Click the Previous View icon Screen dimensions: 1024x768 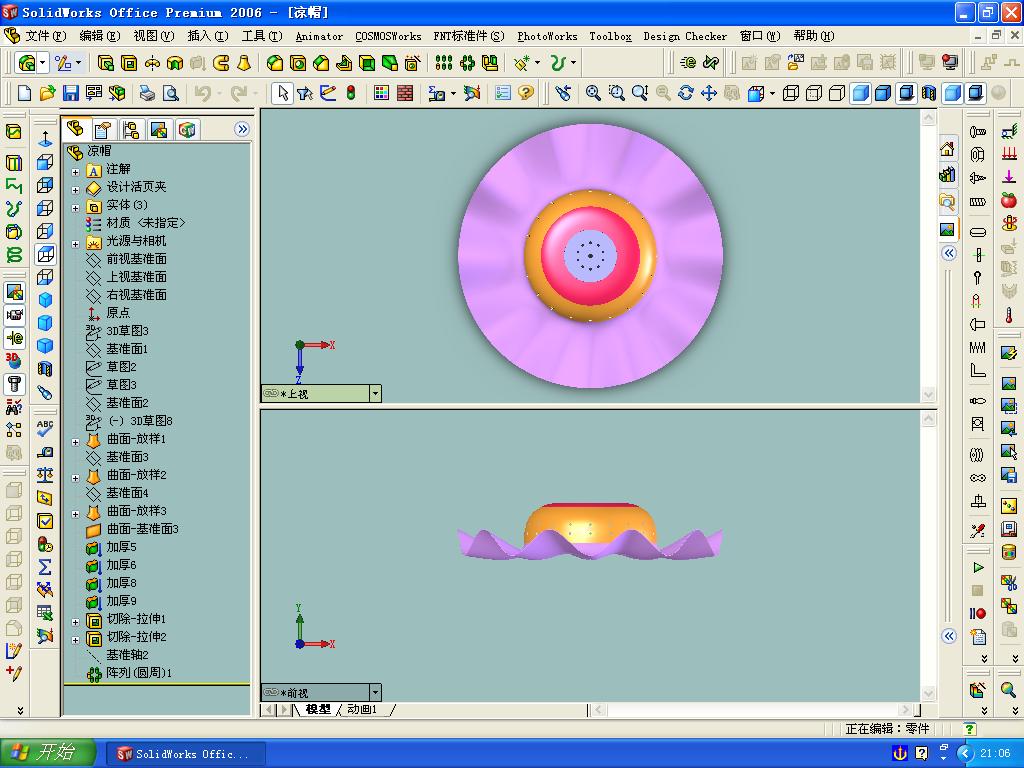coord(563,93)
